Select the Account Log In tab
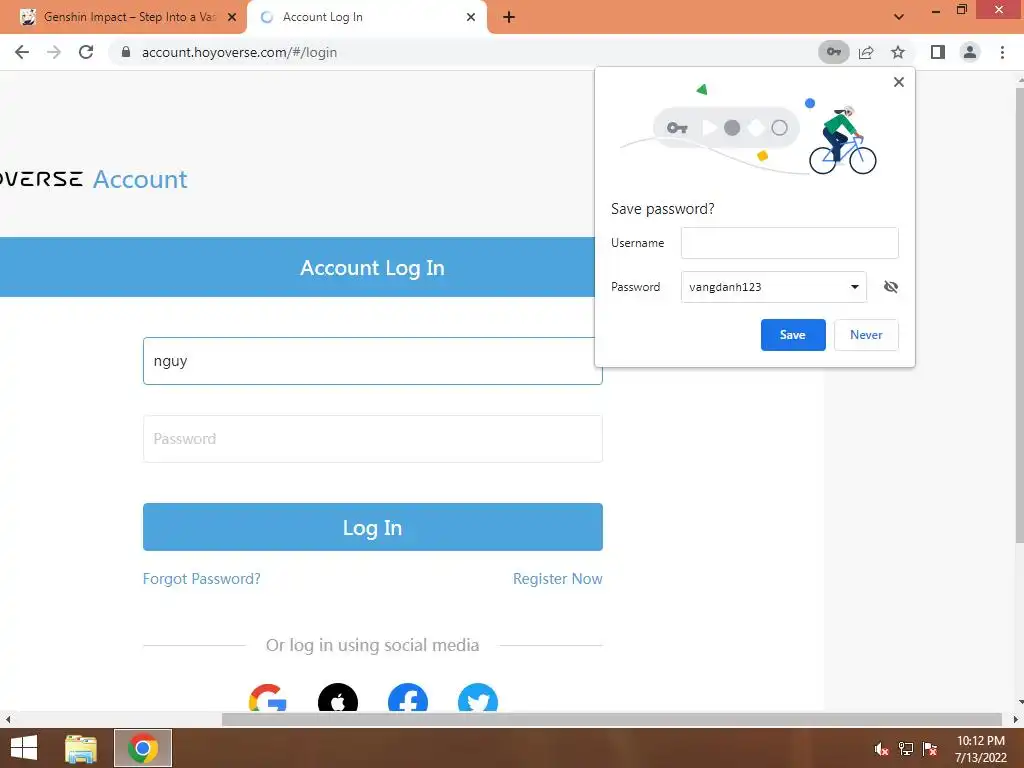Image resolution: width=1024 pixels, height=768 pixels. (x=366, y=17)
